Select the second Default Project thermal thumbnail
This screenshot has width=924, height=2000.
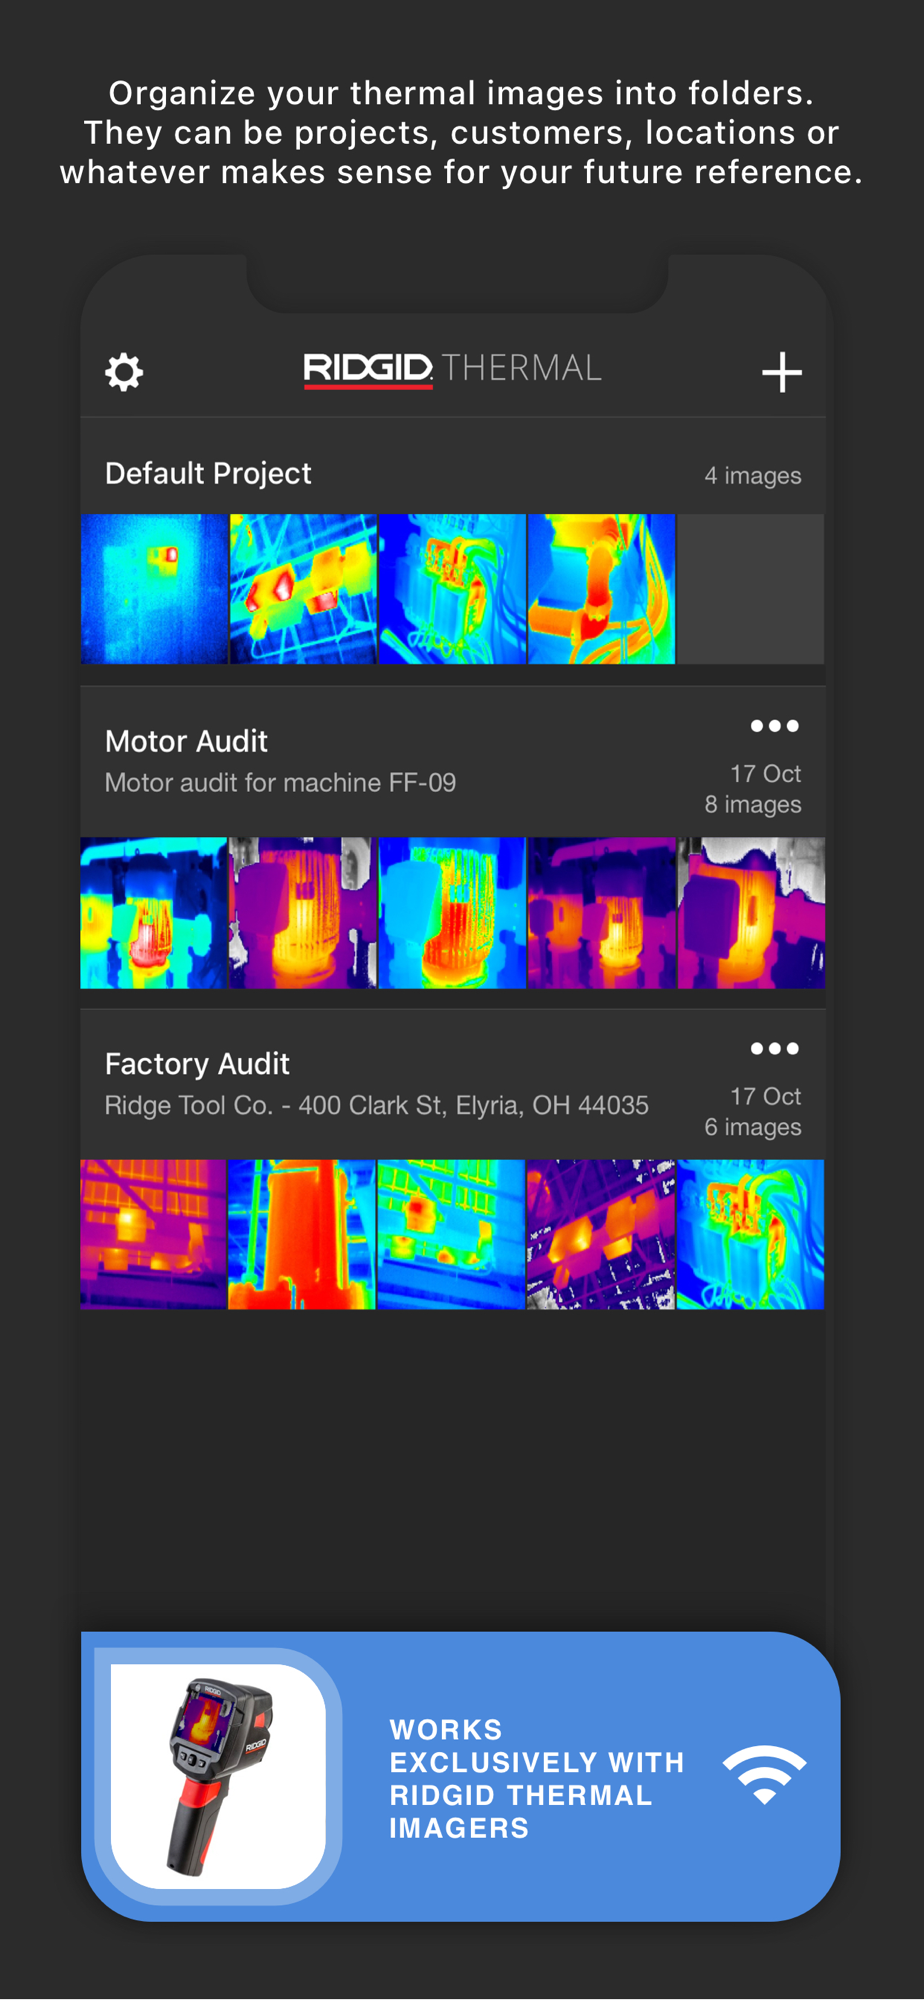click(303, 589)
